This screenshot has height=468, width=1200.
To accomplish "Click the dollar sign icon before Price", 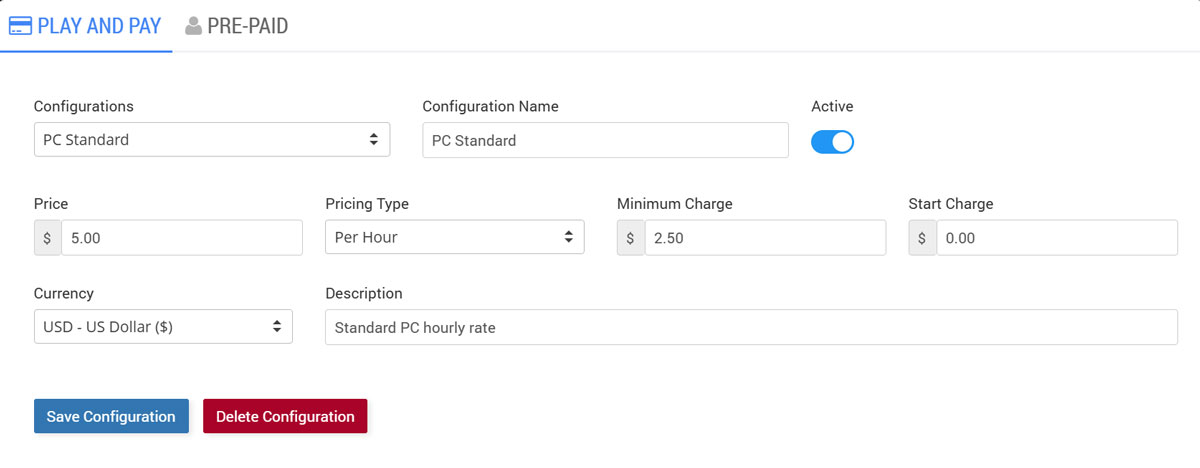I will pyautogui.click(x=48, y=238).
